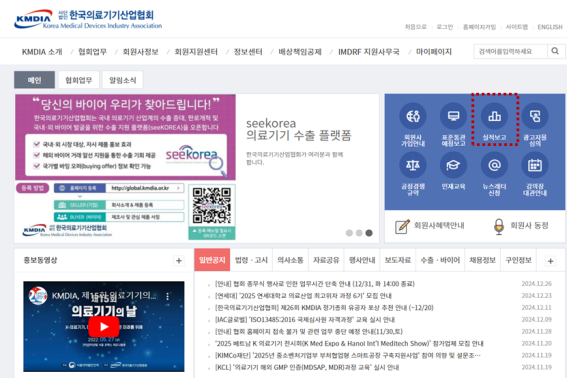Select the 협회업무 tab below navigation
The width and height of the screenshot is (567, 378).
coord(78,80)
